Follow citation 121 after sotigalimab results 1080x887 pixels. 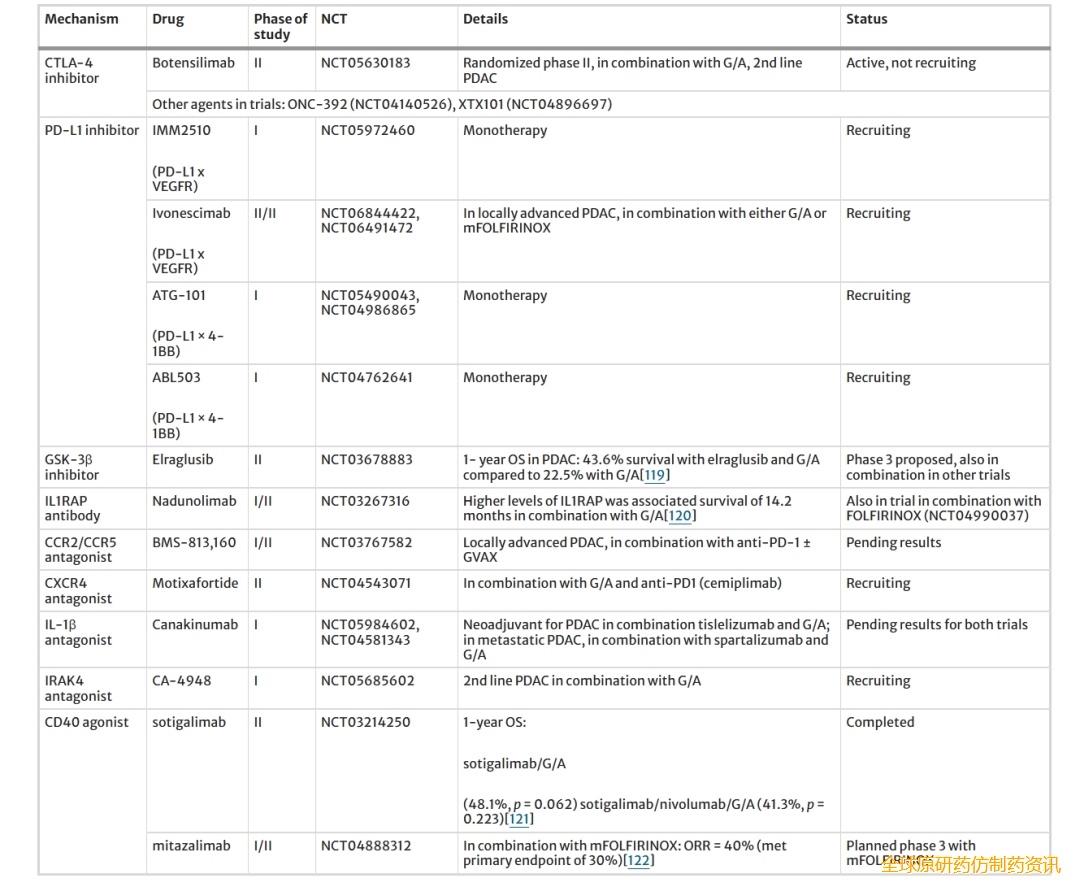[x=519, y=819]
